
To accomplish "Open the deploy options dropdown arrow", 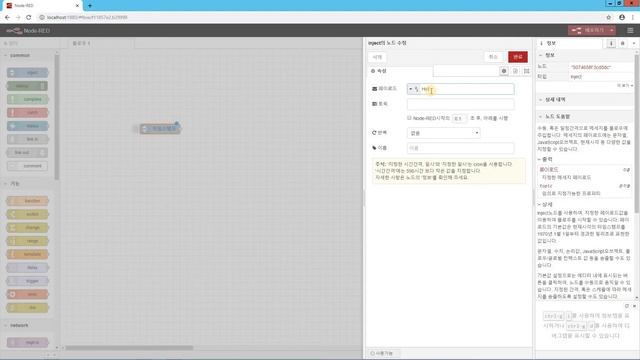I will click(x=611, y=31).
